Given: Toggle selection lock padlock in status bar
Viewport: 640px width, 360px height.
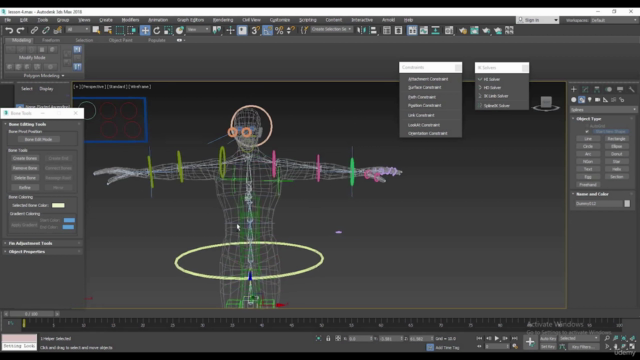Looking at the screenshot, I should (328, 338).
